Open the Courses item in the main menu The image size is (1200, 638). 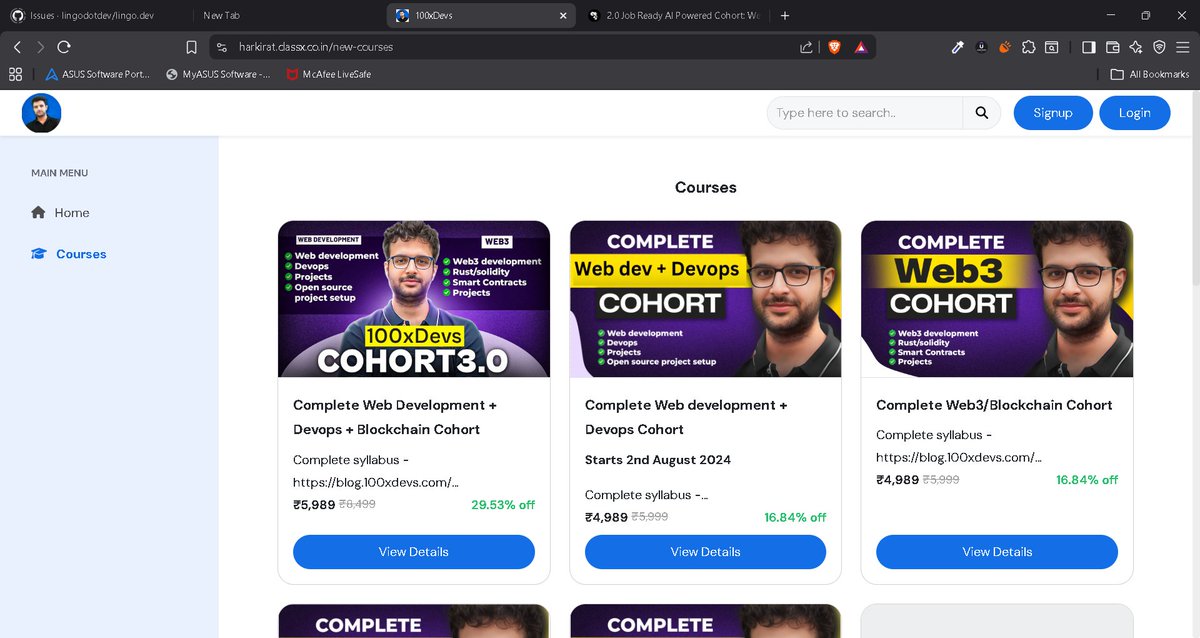click(x=68, y=254)
